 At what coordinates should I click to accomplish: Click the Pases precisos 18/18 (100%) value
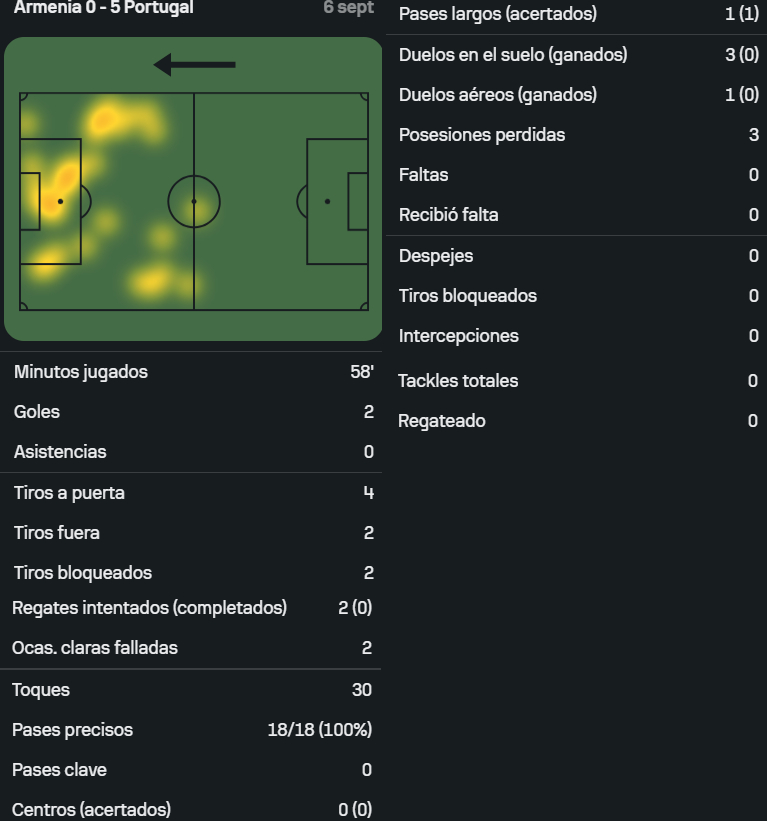click(x=319, y=730)
